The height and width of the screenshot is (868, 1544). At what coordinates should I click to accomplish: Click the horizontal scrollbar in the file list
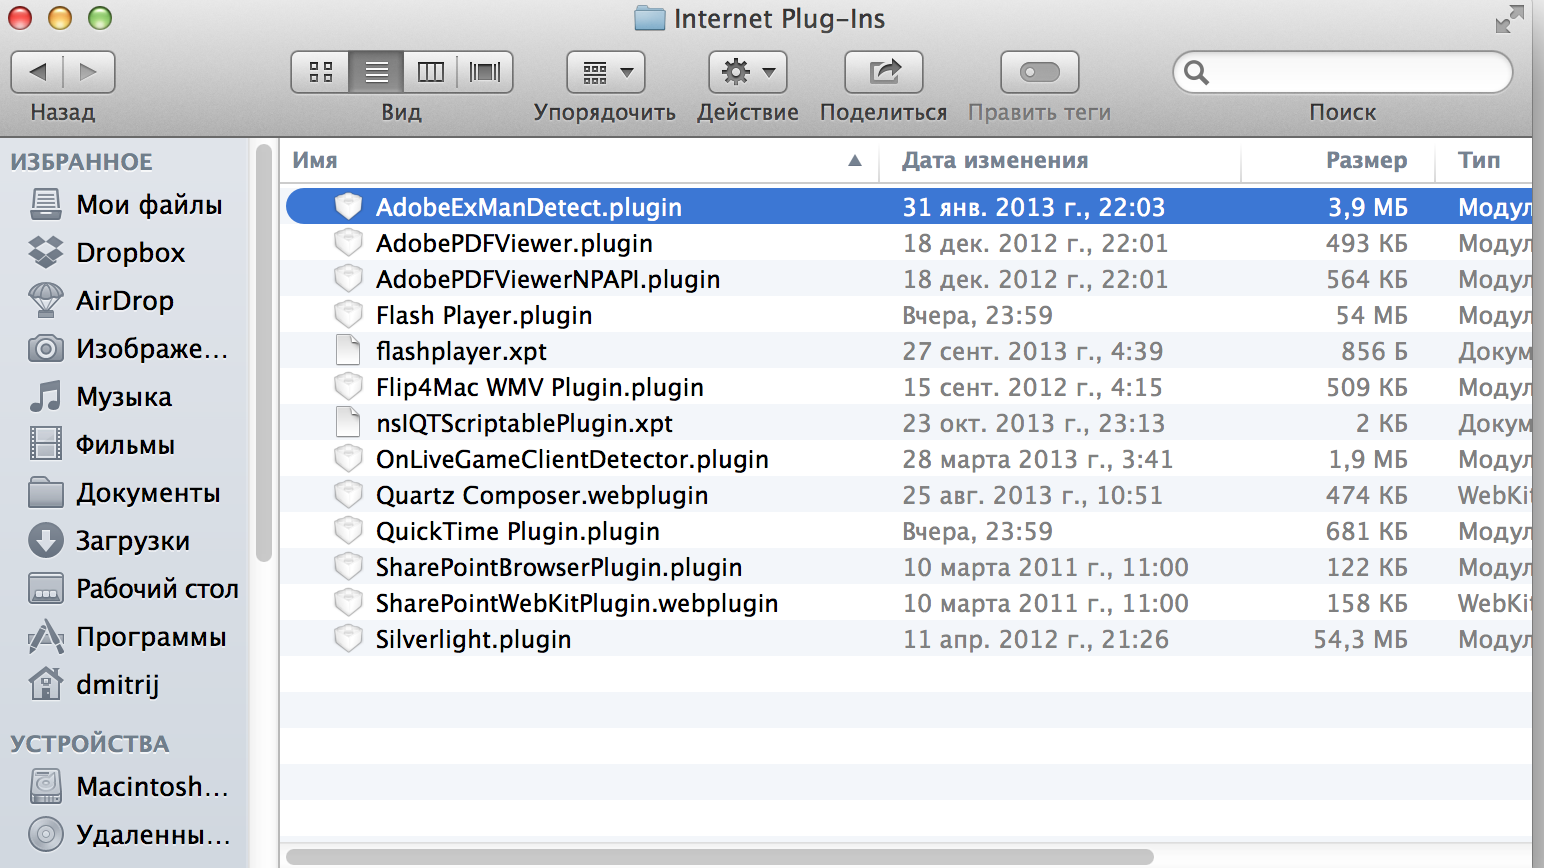720,857
